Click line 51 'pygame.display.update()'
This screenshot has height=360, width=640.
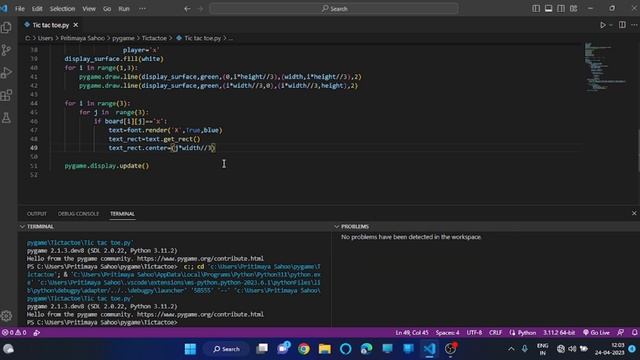[x=107, y=166]
